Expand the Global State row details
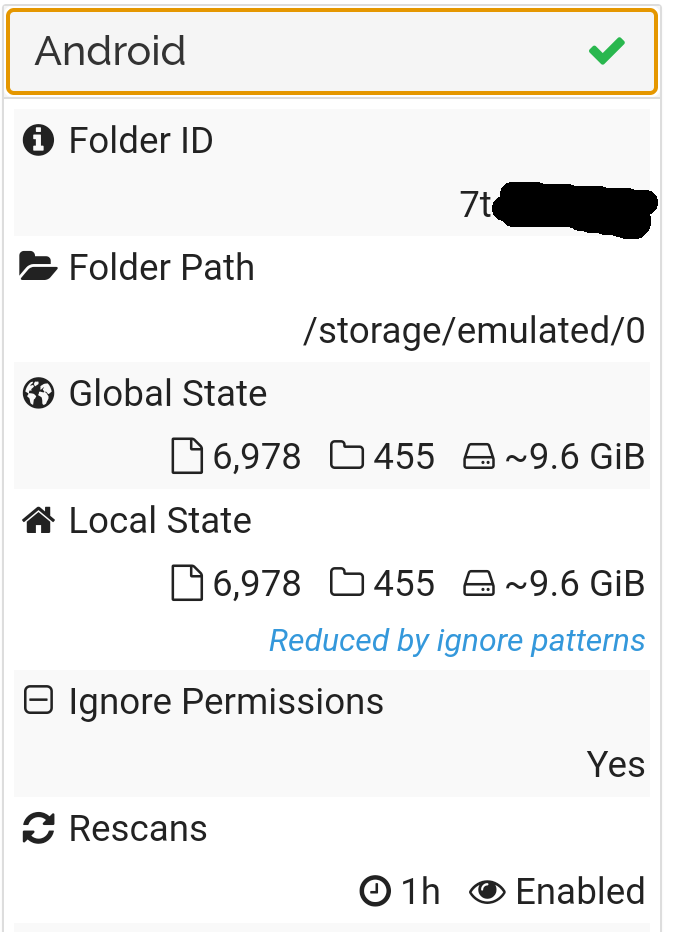 (x=168, y=393)
